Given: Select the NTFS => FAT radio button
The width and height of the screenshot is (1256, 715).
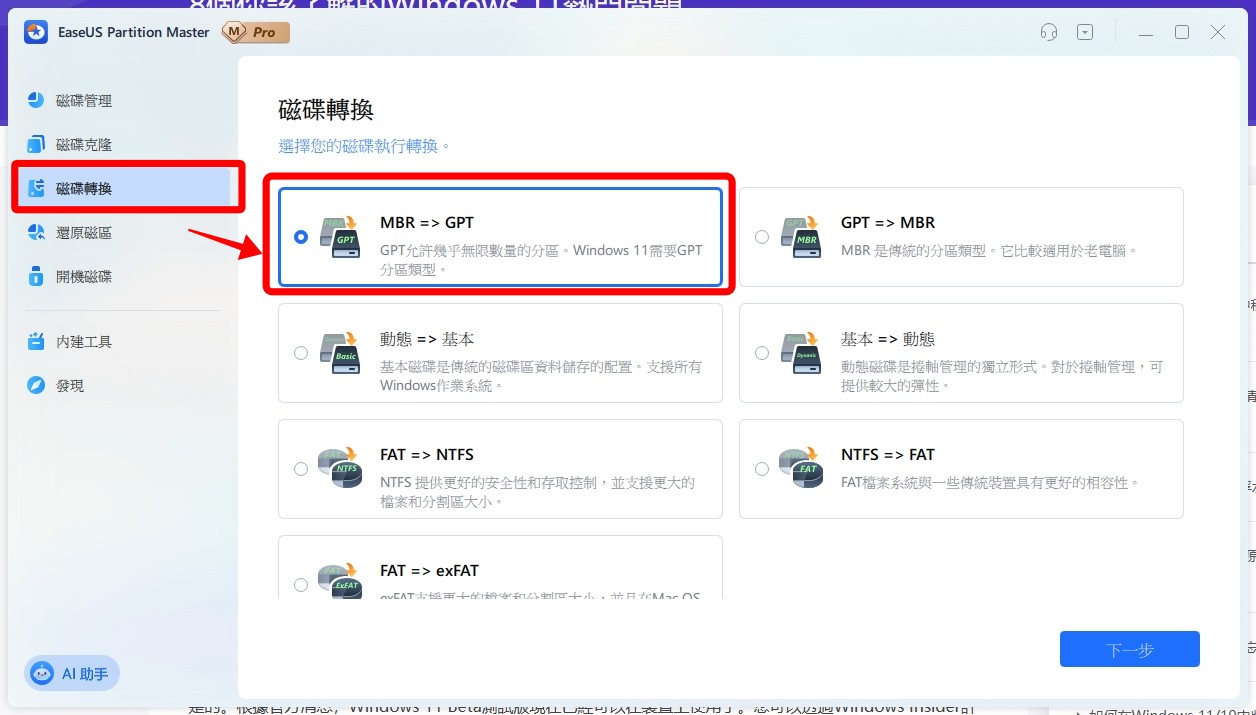Looking at the screenshot, I should (762, 469).
